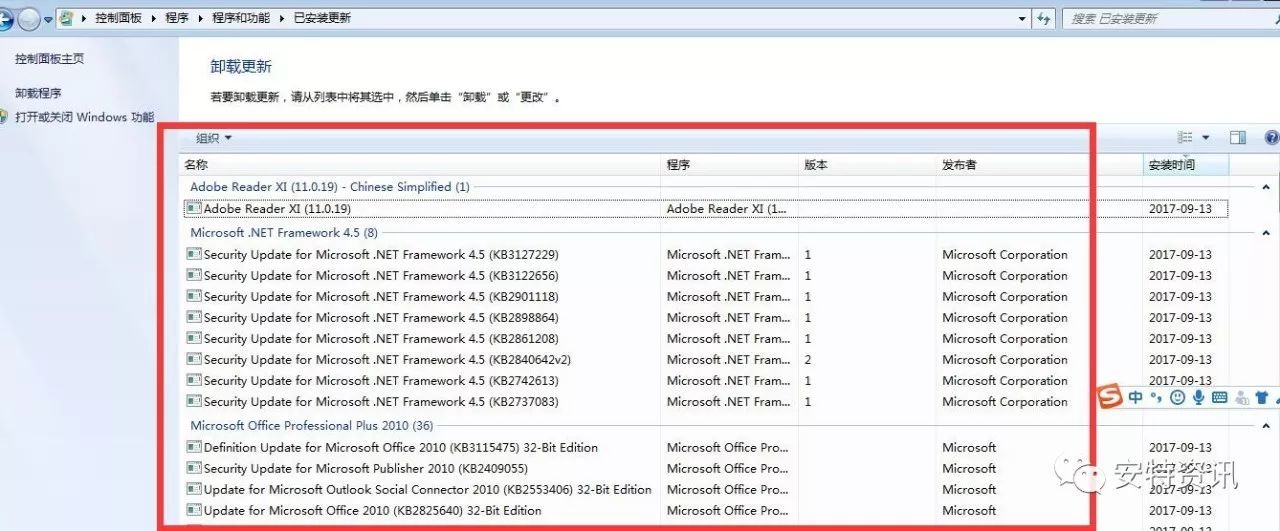Select the update KB2840642v2 row

click(x=706, y=359)
